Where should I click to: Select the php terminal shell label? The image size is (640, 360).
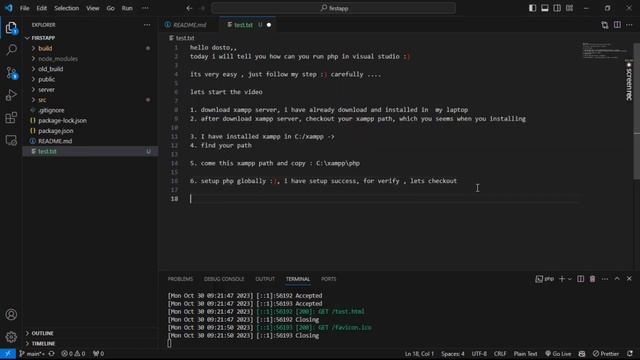coord(545,279)
